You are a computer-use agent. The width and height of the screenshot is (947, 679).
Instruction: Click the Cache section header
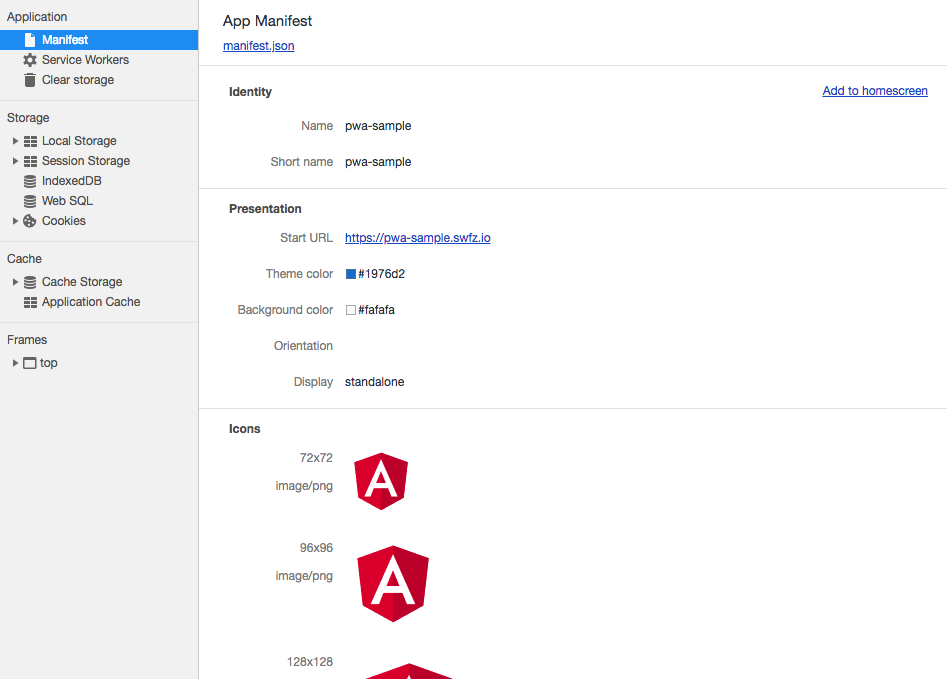click(x=24, y=259)
